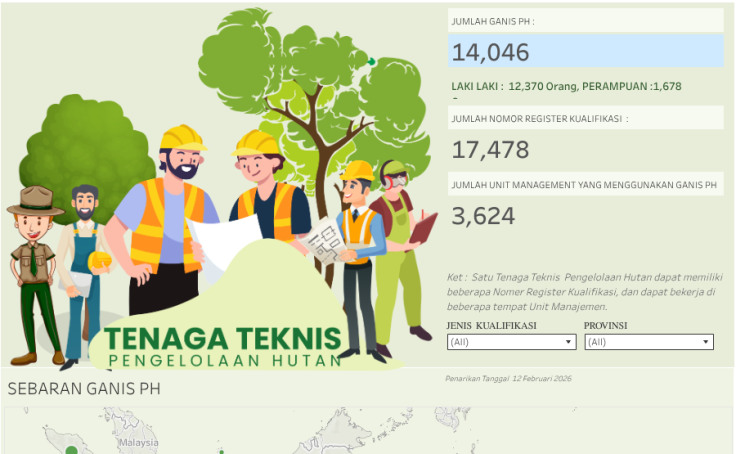Viewport: 736px width, 454px height.
Task: Click the Sebaran Ganis PH heading
Action: [x=83, y=388]
